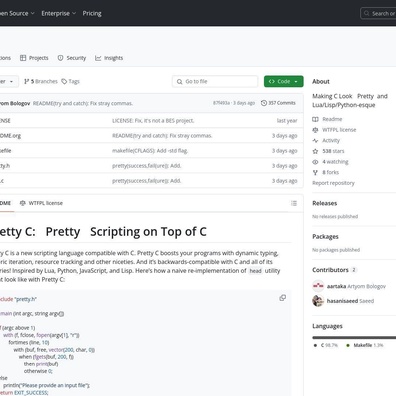Click the languages percentage bar
Image resolution: width=396 pixels, height=396 pixels.
pos(354,337)
